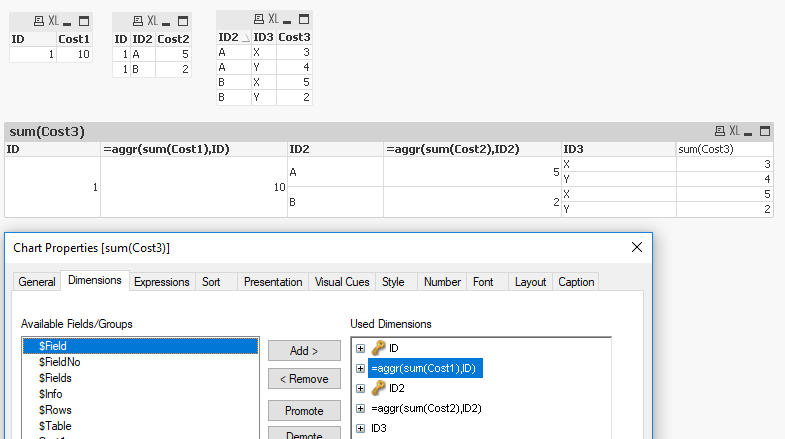Click print icon on Cost3 table caption
The image size is (785, 439).
coord(259,19)
